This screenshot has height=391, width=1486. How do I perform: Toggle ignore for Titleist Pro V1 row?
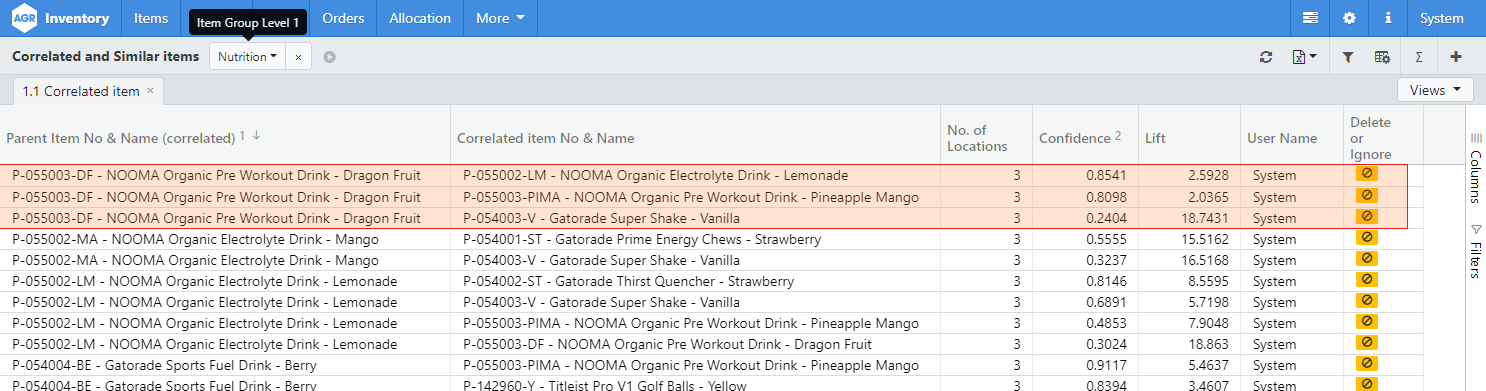(1366, 384)
